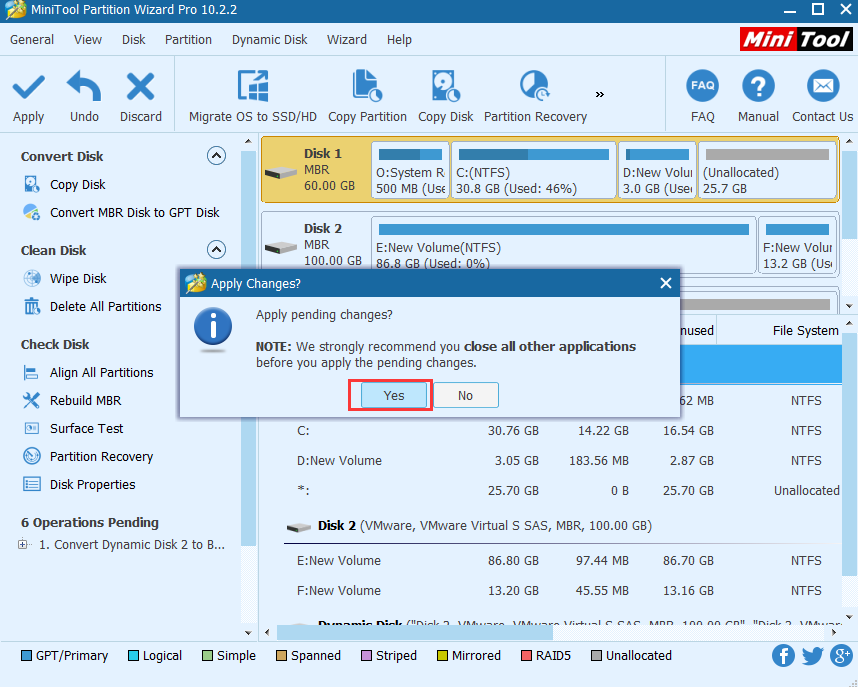
Task: Open the Partition menu
Action: (x=188, y=39)
